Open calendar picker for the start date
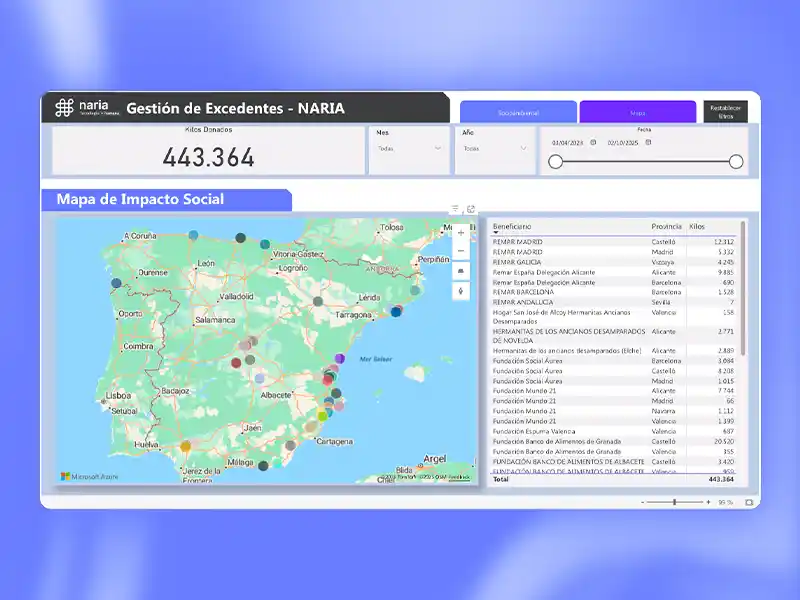 tap(593, 142)
